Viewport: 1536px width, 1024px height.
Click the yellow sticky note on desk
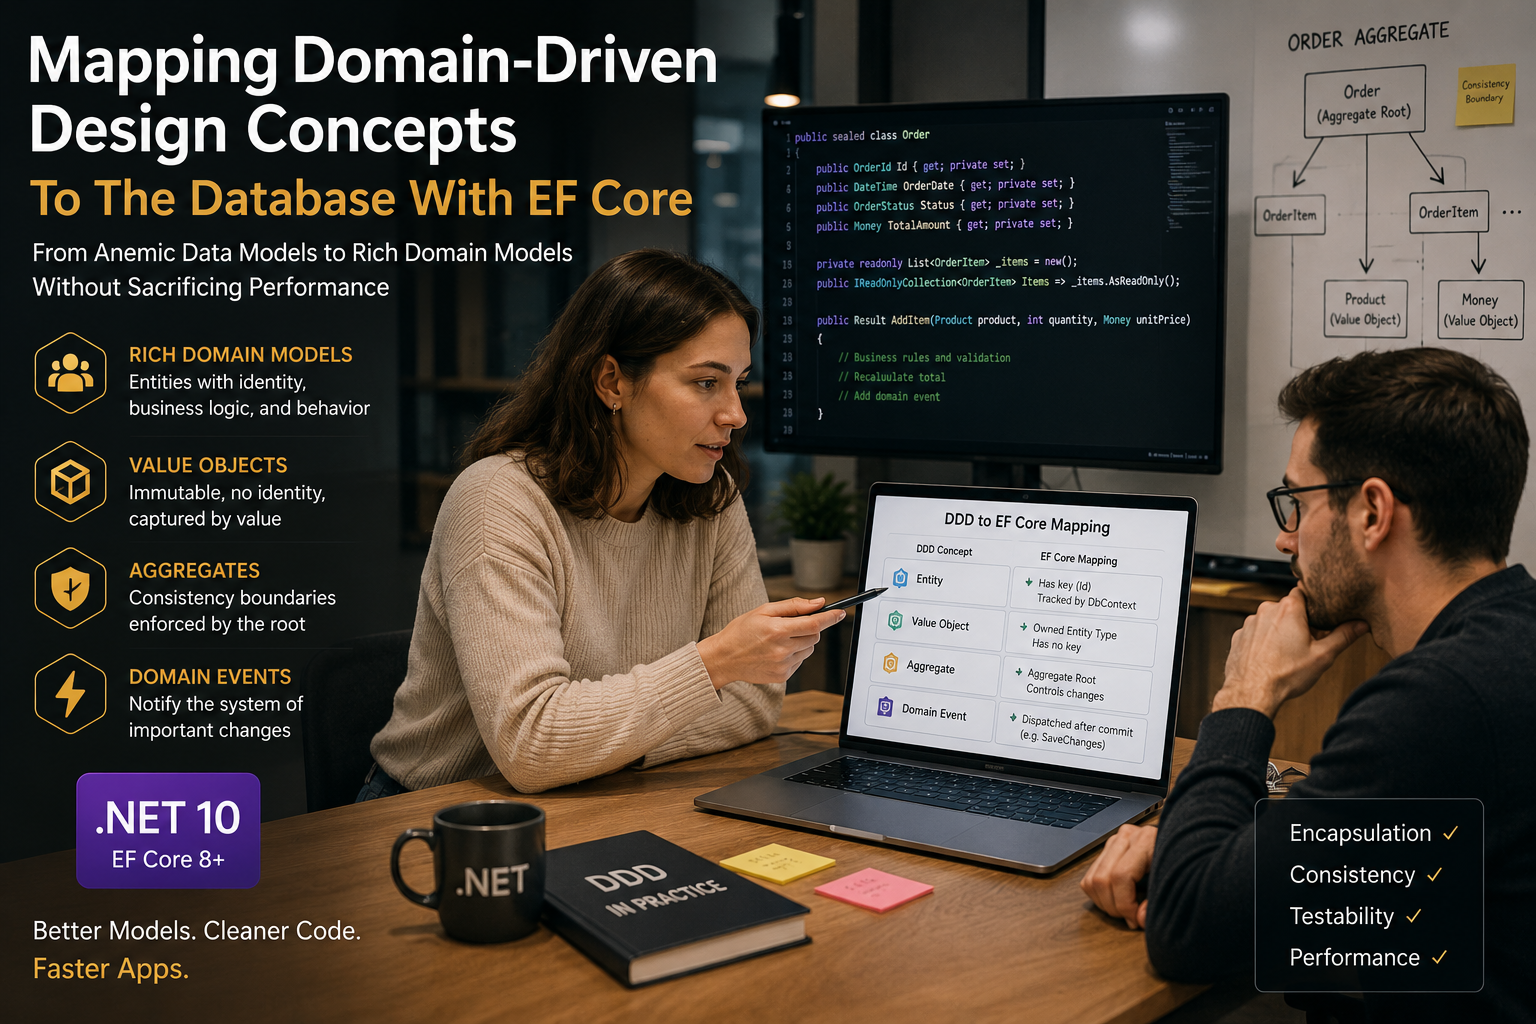tap(777, 863)
